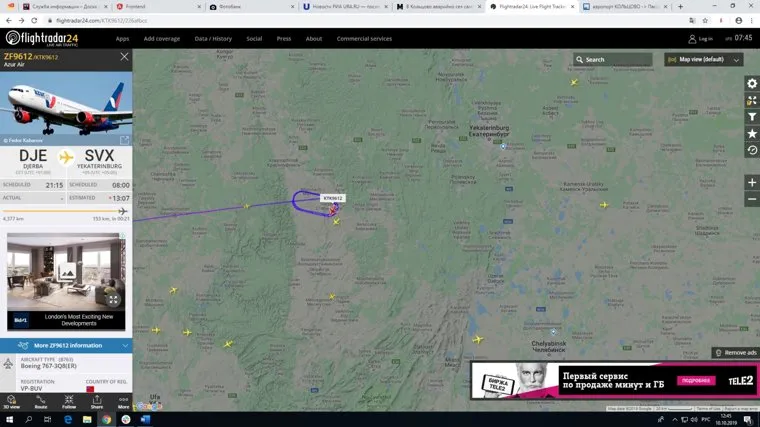Expand More ZF9612 information section

pos(66,345)
